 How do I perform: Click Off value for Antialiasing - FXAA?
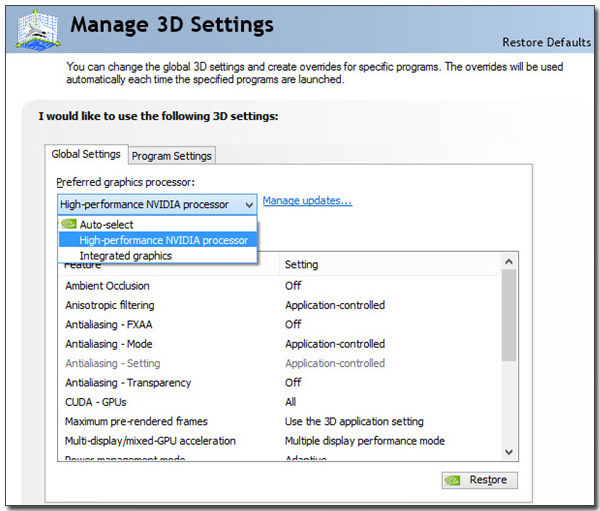(x=293, y=325)
